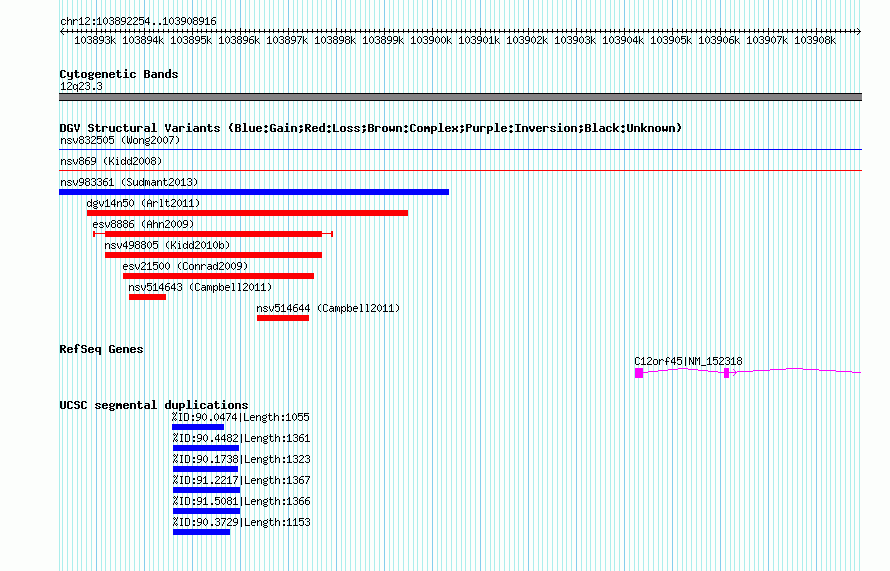The width and height of the screenshot is (890, 571).
Task: Select the short red nsv514643 bar
Action: coord(148,297)
